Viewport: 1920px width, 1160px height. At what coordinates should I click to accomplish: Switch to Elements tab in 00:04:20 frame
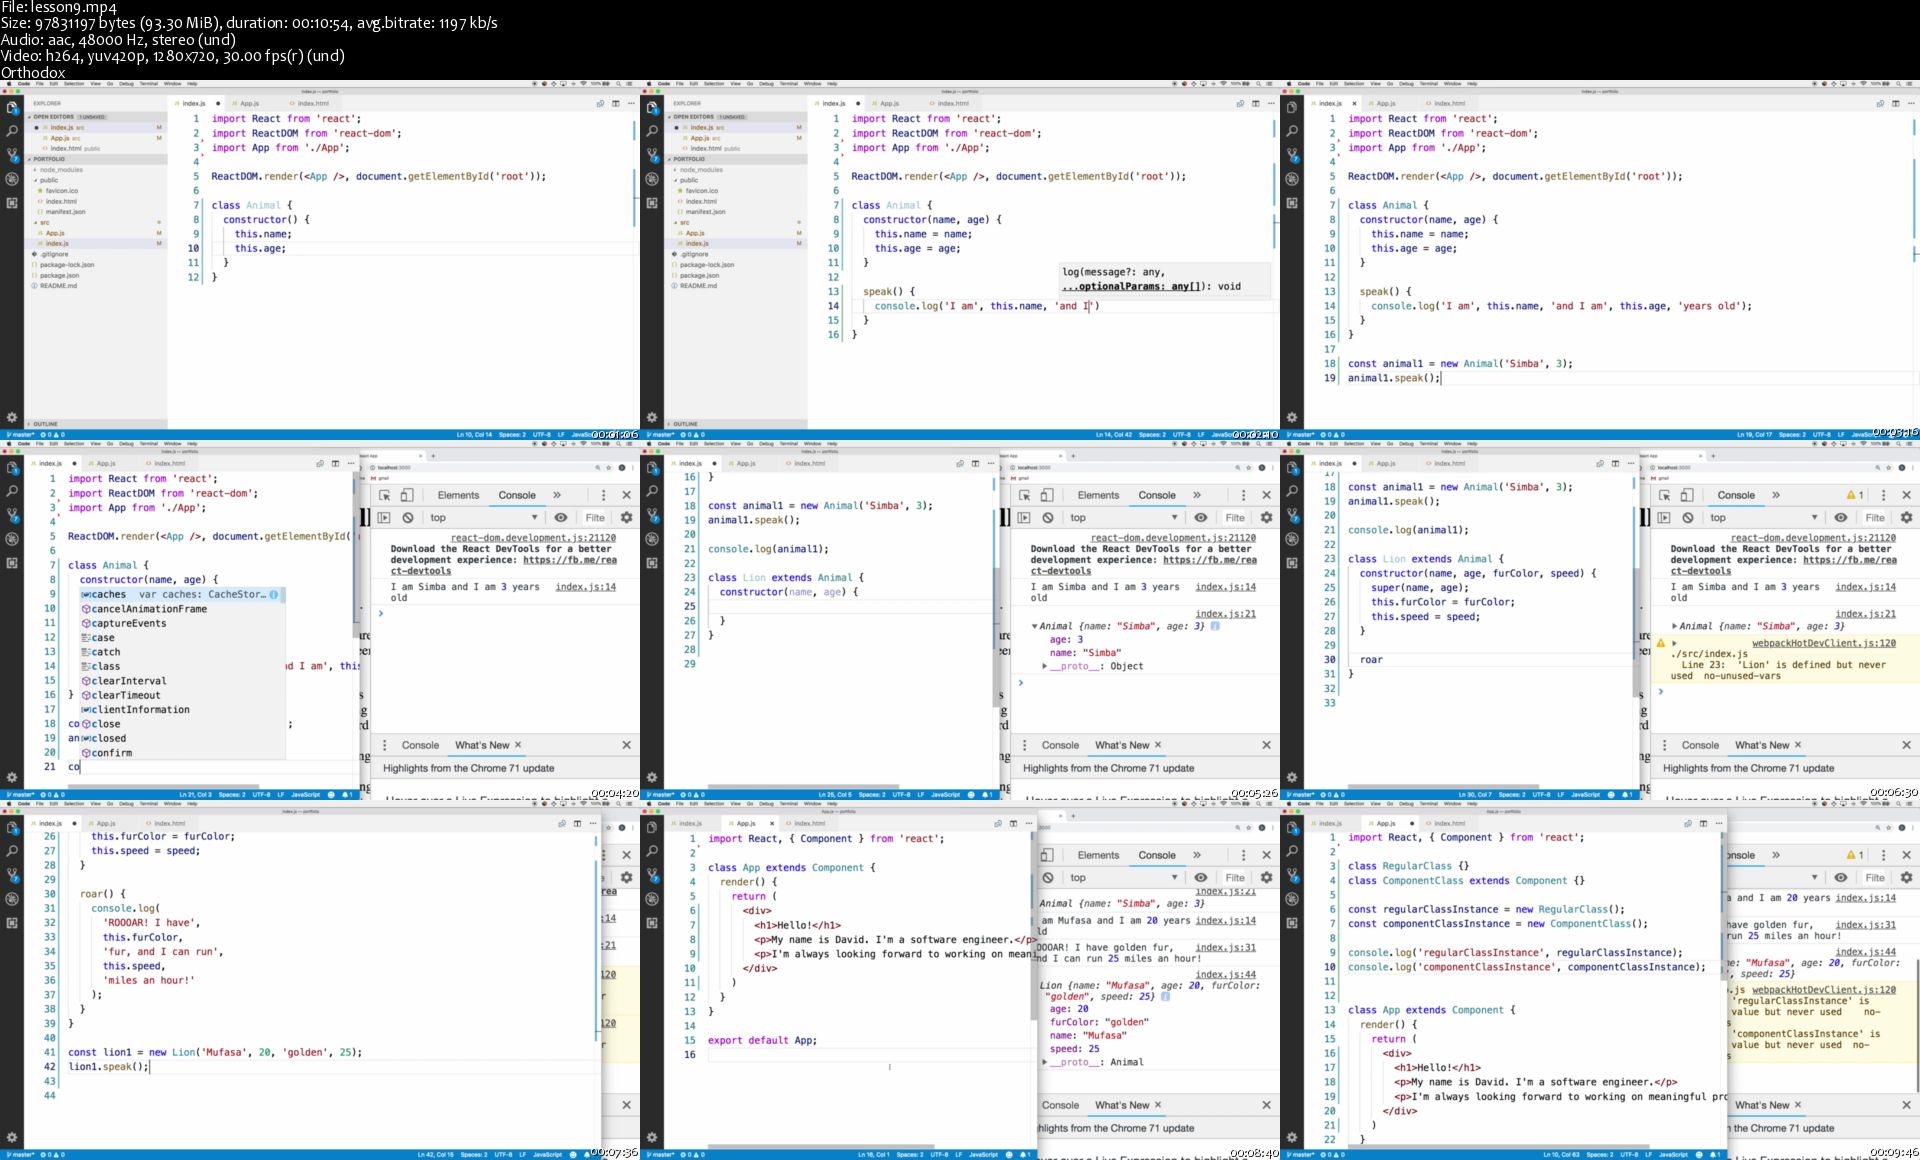(458, 495)
